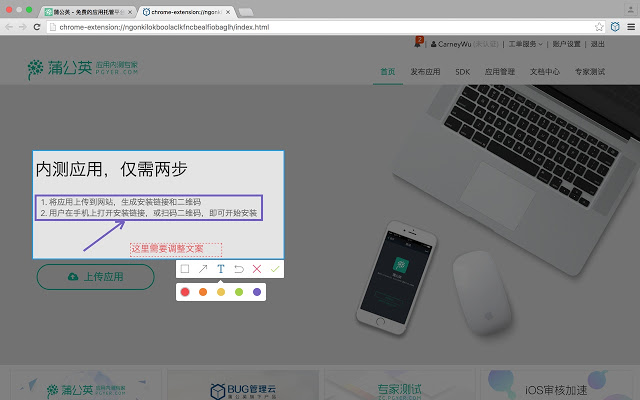This screenshot has height=400, width=640.
Task: Close the chrome-extension browser tab
Action: [x=228, y=12]
